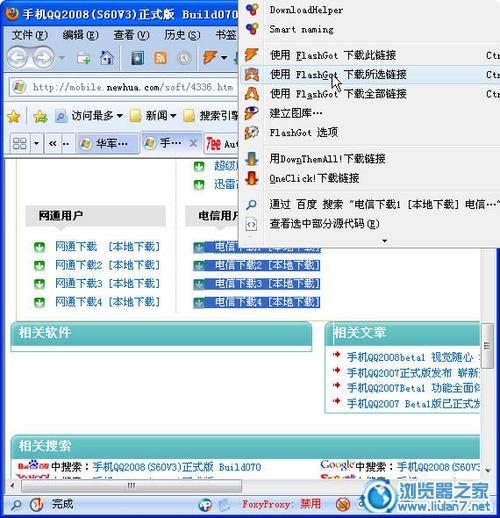Open the 访问最多 bookmarks dropdown

click(x=89, y=116)
